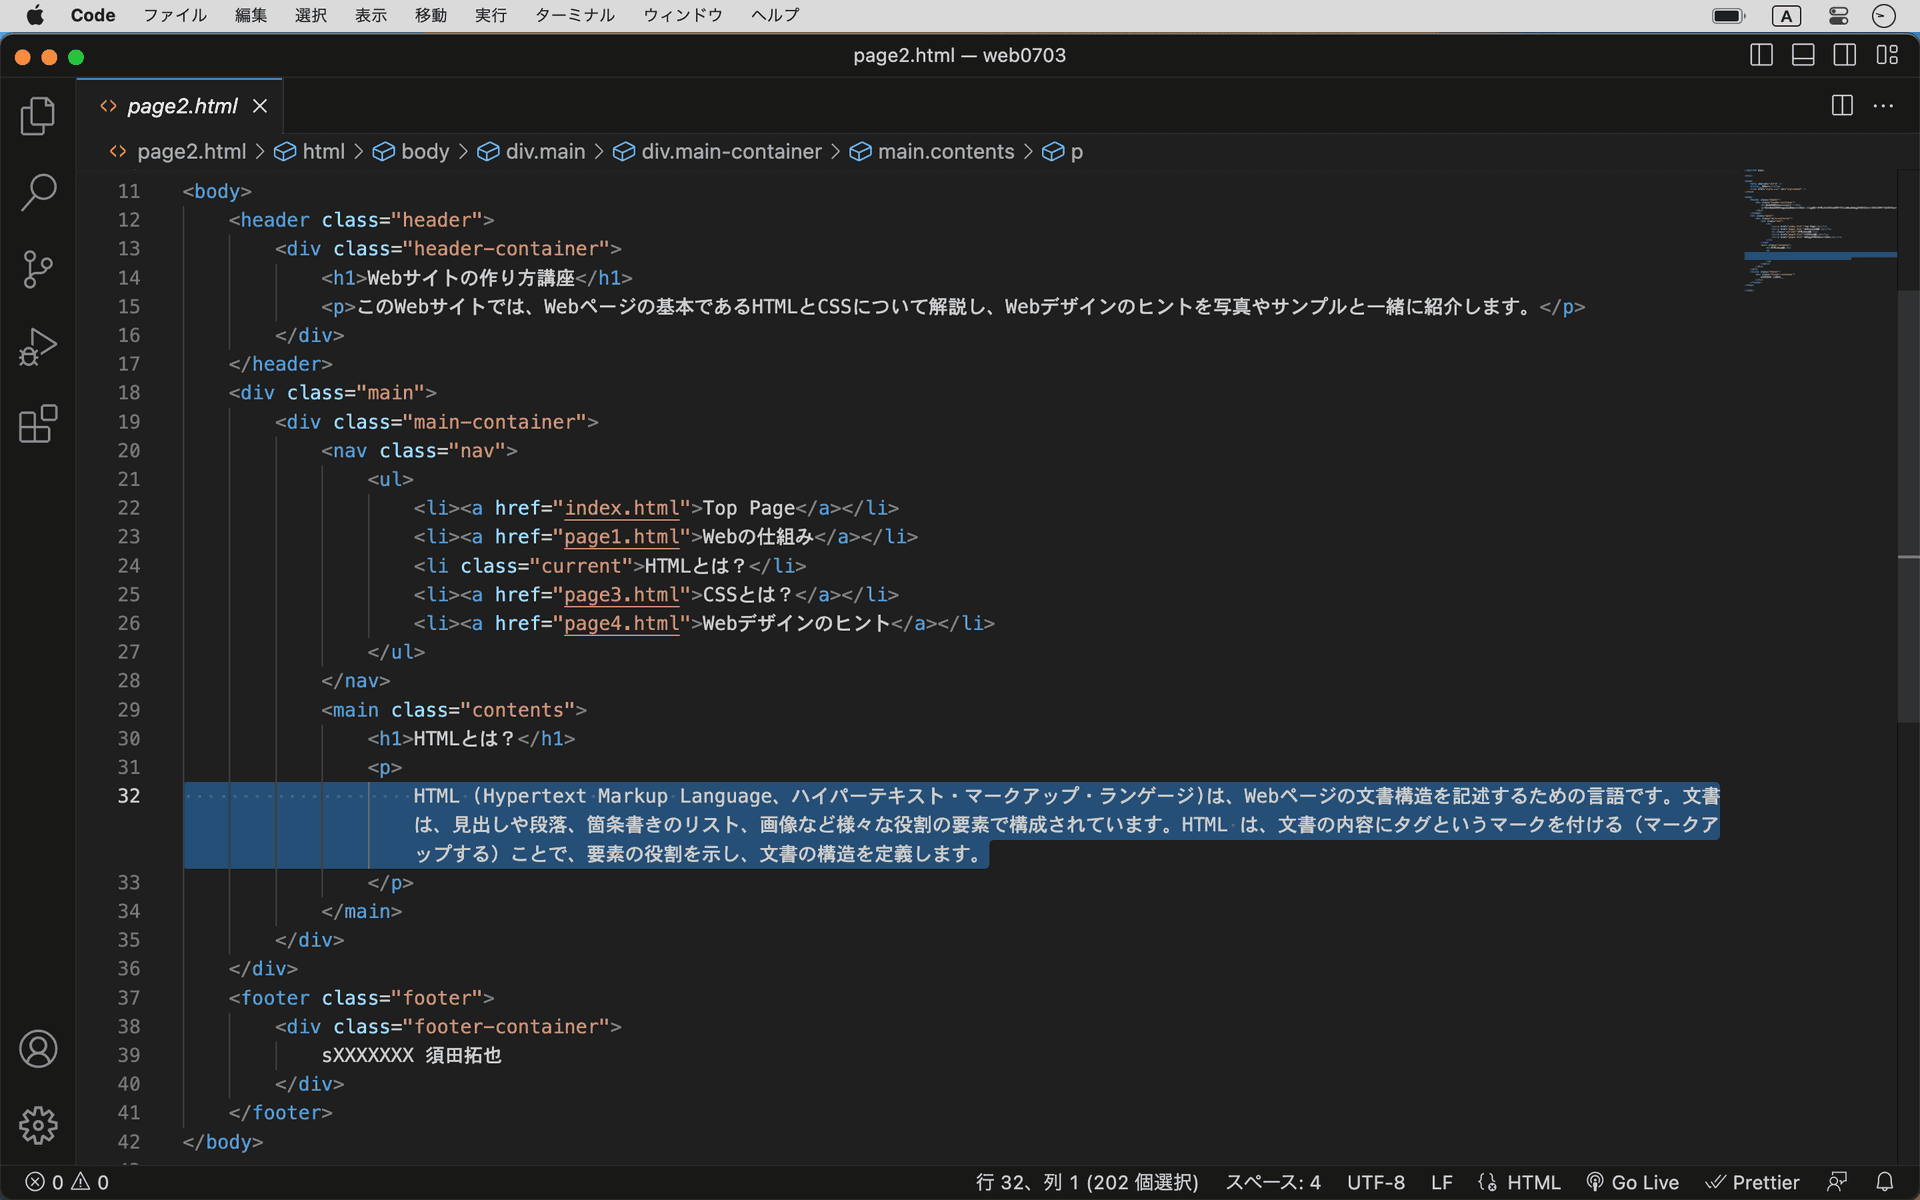Screen dimensions: 1920x1200
Task: Open the 移動 menu
Action: tap(431, 15)
